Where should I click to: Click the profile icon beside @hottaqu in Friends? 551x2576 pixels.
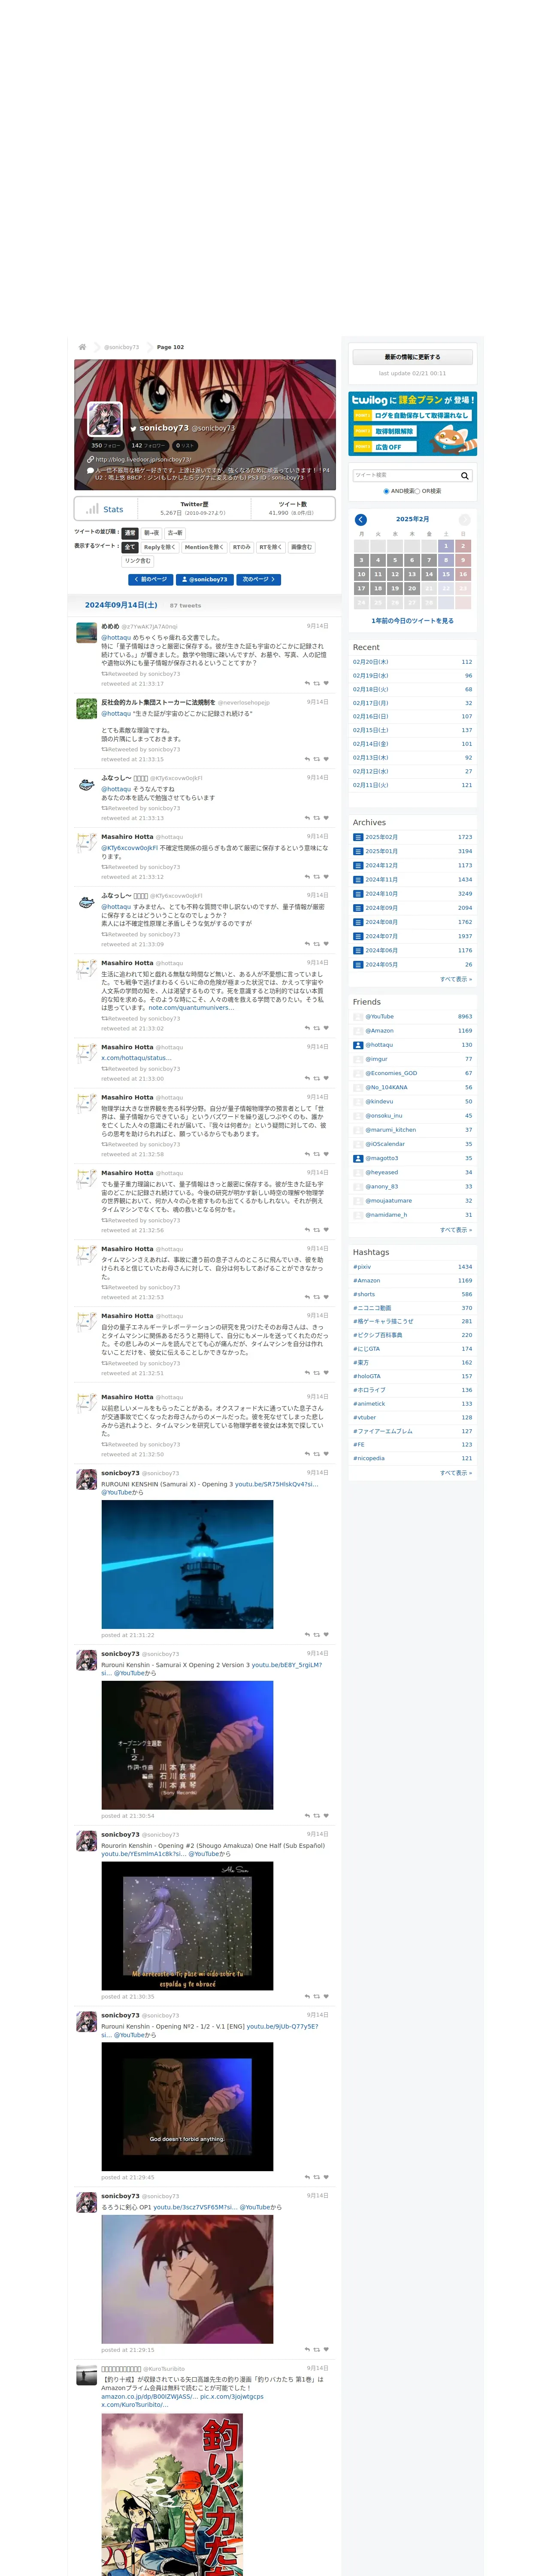pyautogui.click(x=358, y=1045)
